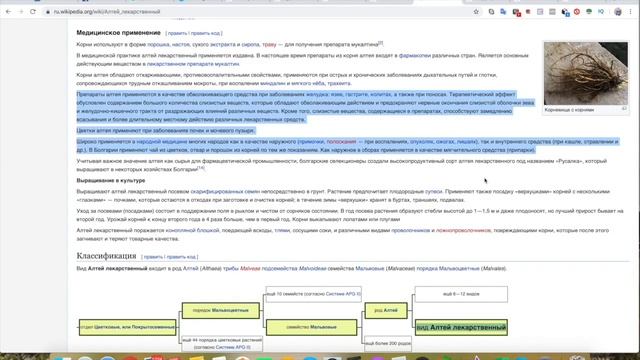Screen dimensions: 640x360
Task: Open the green extension icon
Action: [x=589, y=12]
